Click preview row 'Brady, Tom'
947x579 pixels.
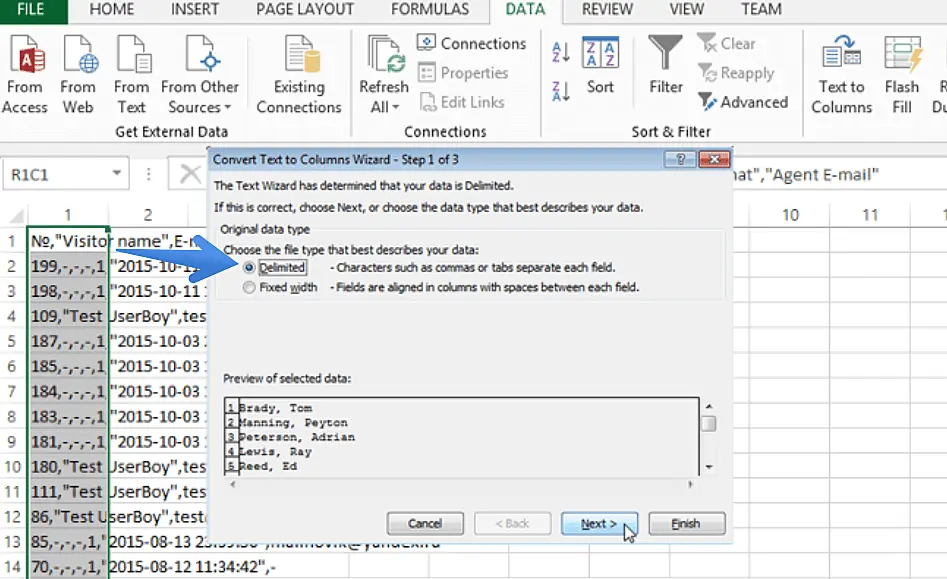275,408
